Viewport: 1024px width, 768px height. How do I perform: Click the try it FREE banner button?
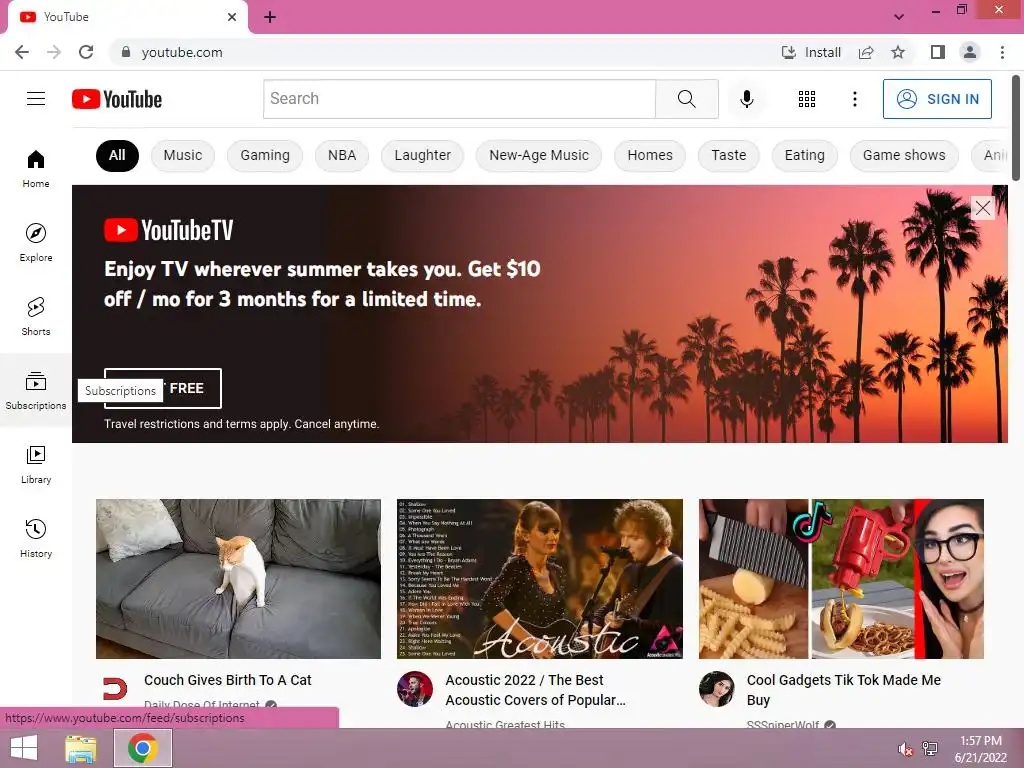coord(163,389)
